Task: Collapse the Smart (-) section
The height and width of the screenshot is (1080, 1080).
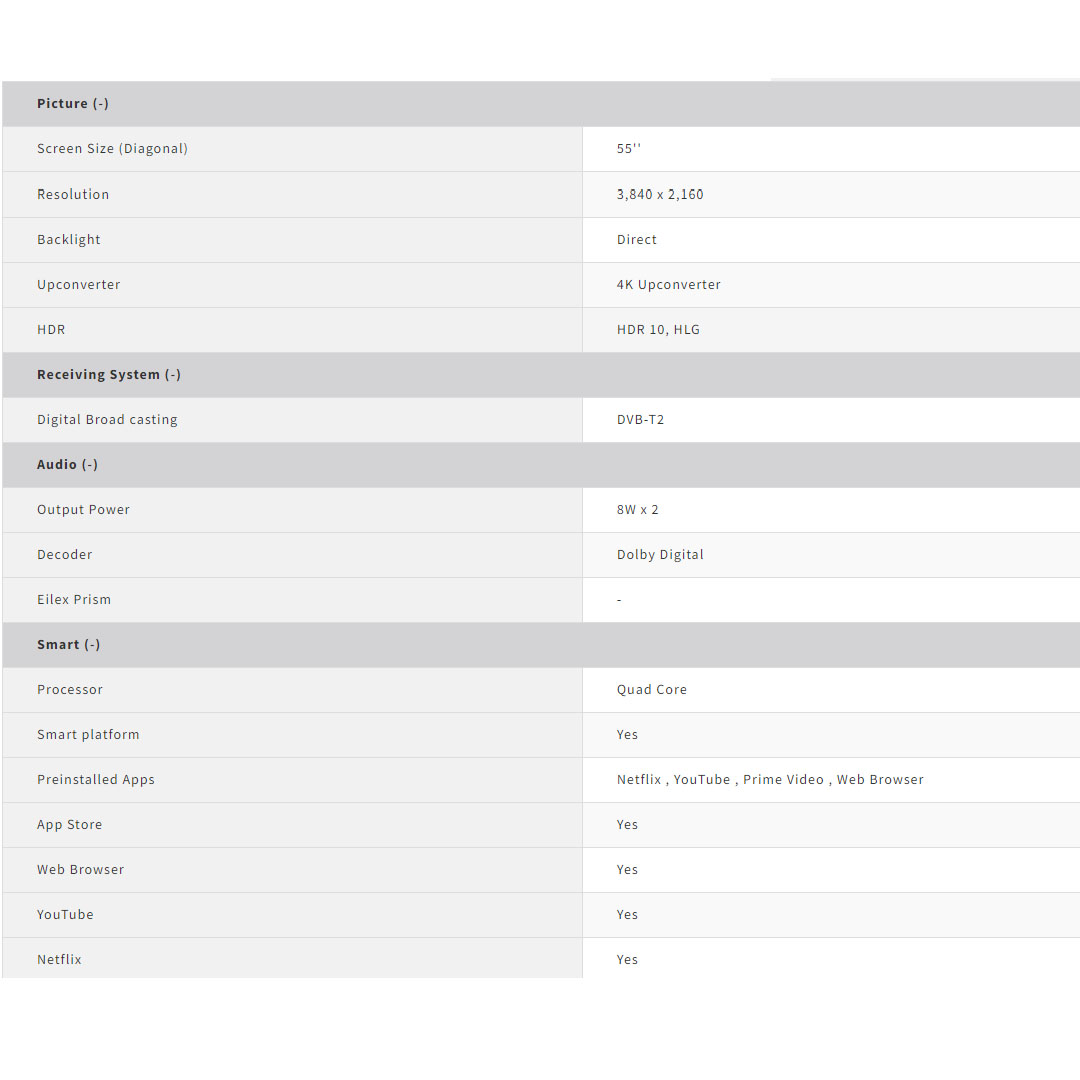Action: click(x=69, y=645)
